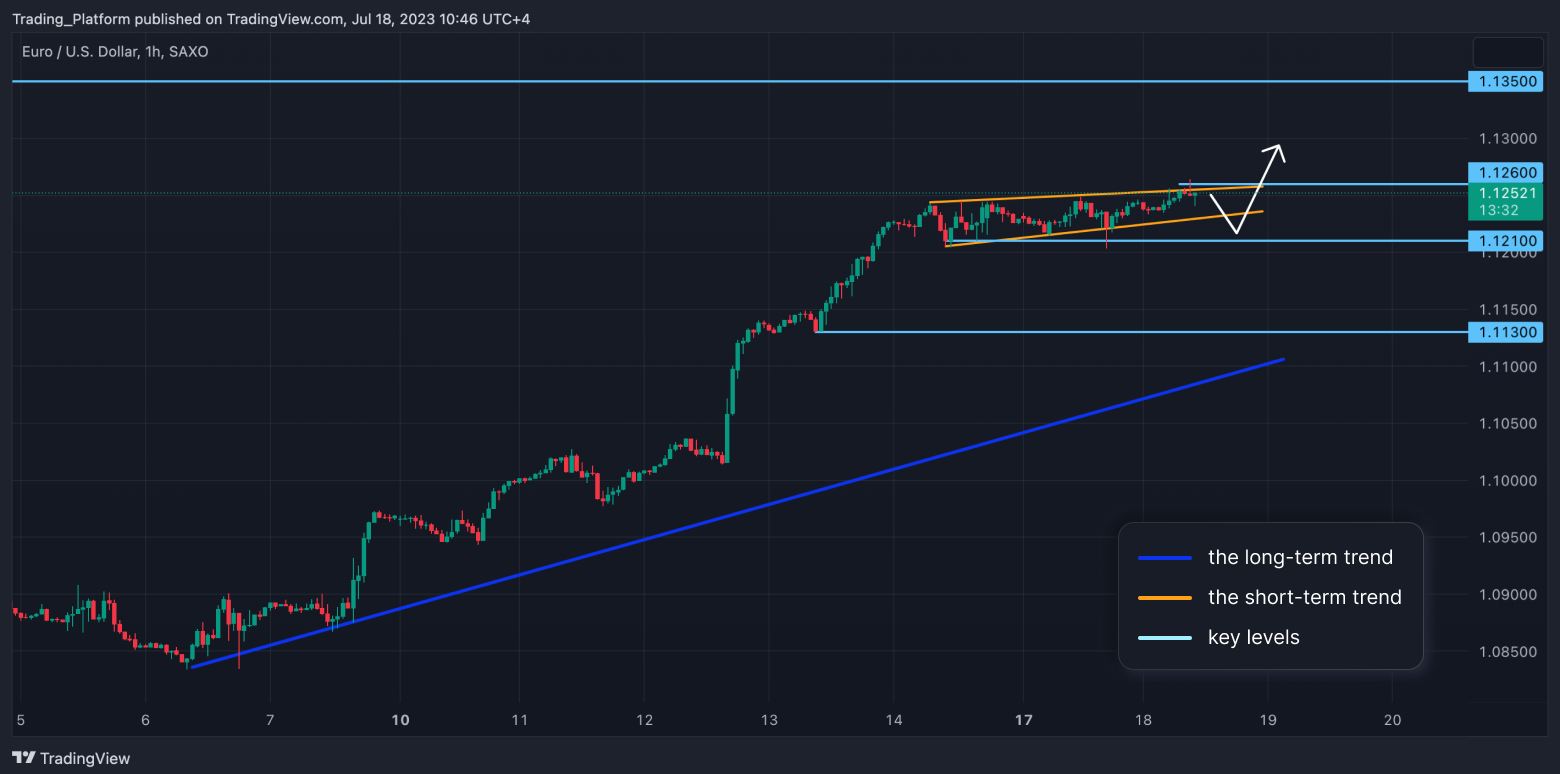Click the 1.13500 horizontal level line
1560x774 pixels.
740,82
